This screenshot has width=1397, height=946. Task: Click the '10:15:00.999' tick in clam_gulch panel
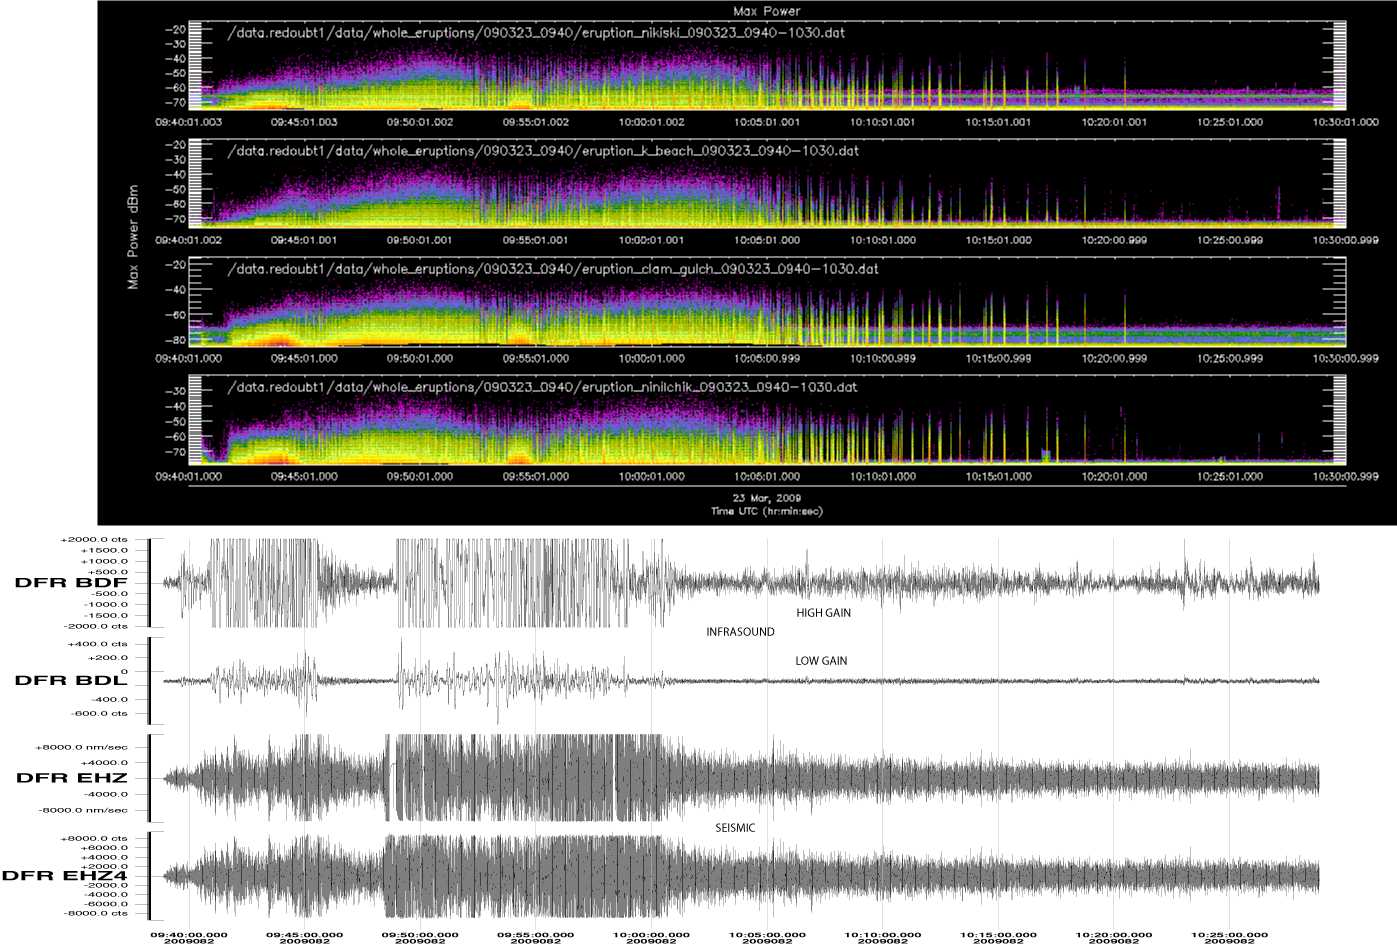pyautogui.click(x=997, y=358)
